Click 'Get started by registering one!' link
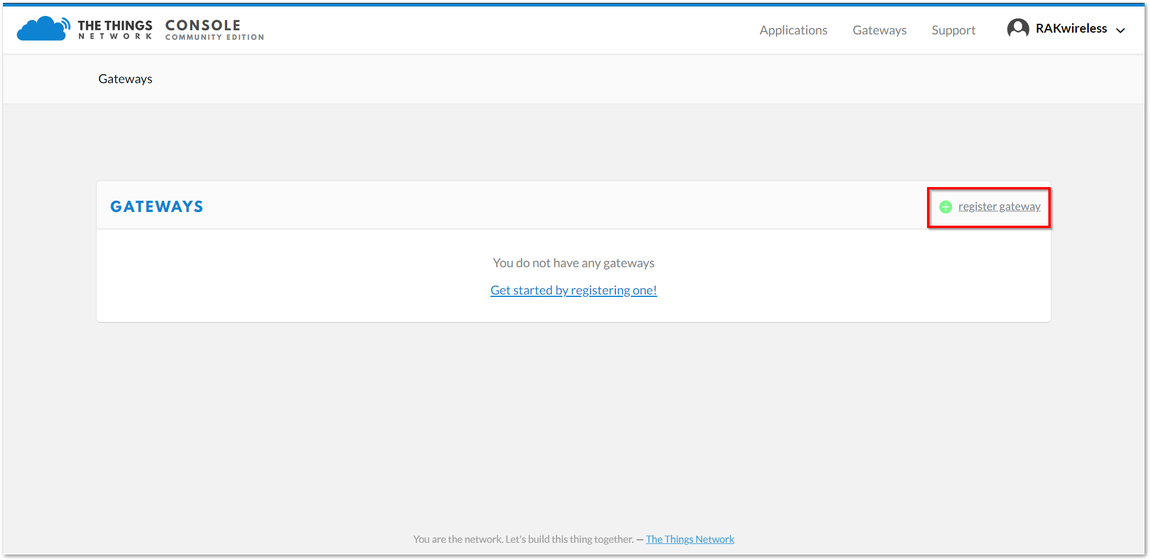1150x560 pixels. (x=574, y=290)
